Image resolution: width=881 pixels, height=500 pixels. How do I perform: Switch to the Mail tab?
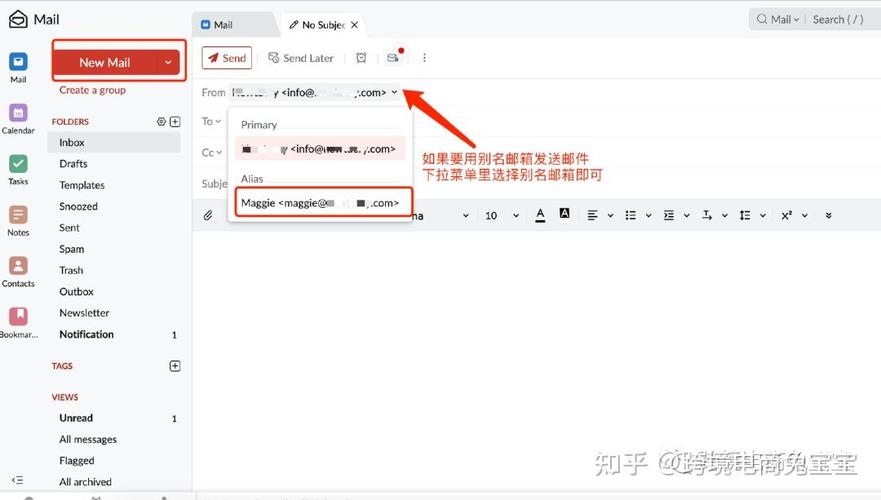pos(235,25)
